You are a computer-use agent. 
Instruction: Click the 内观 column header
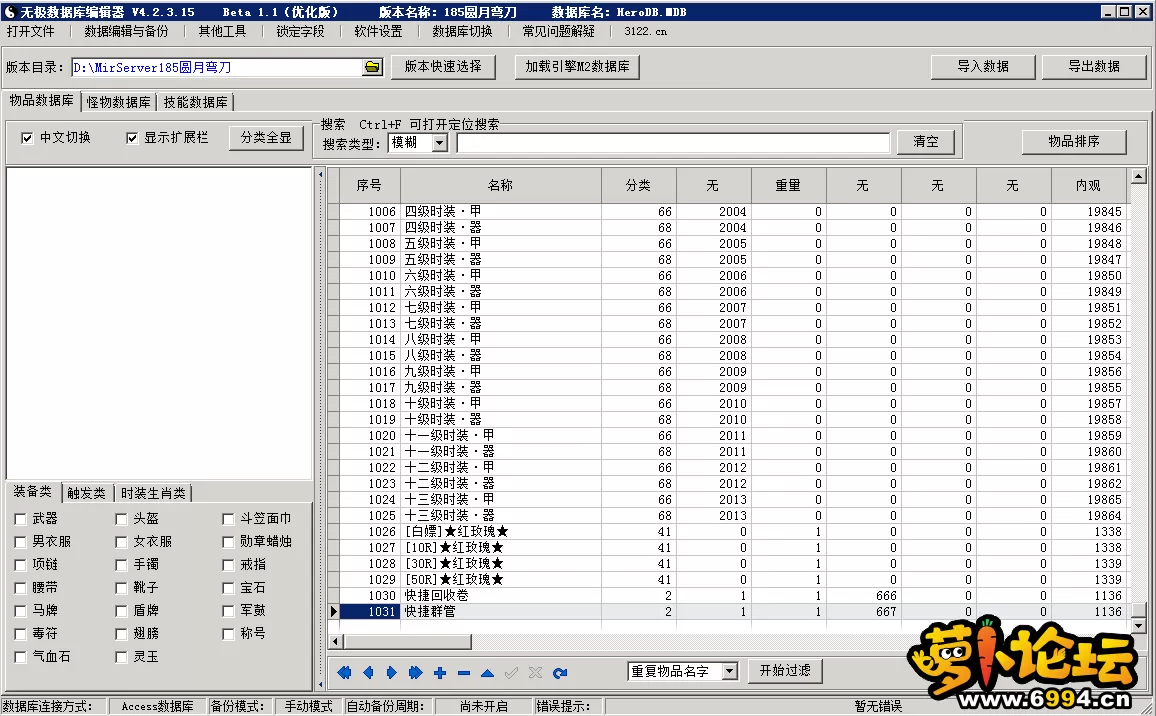[1088, 186]
